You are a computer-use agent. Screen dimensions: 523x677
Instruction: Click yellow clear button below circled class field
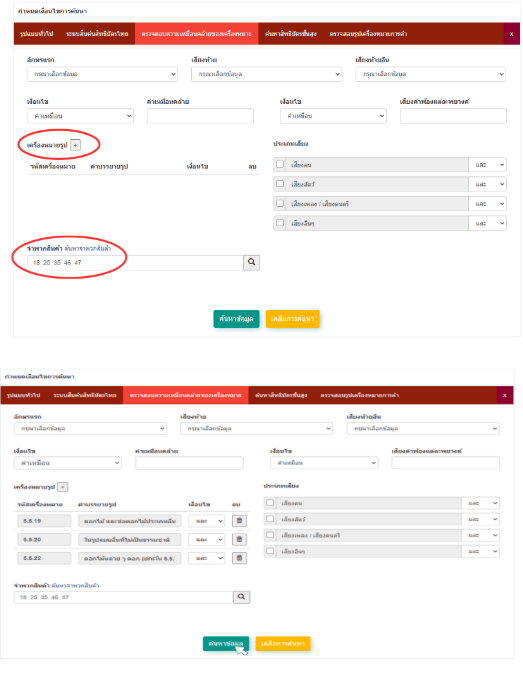[292, 319]
